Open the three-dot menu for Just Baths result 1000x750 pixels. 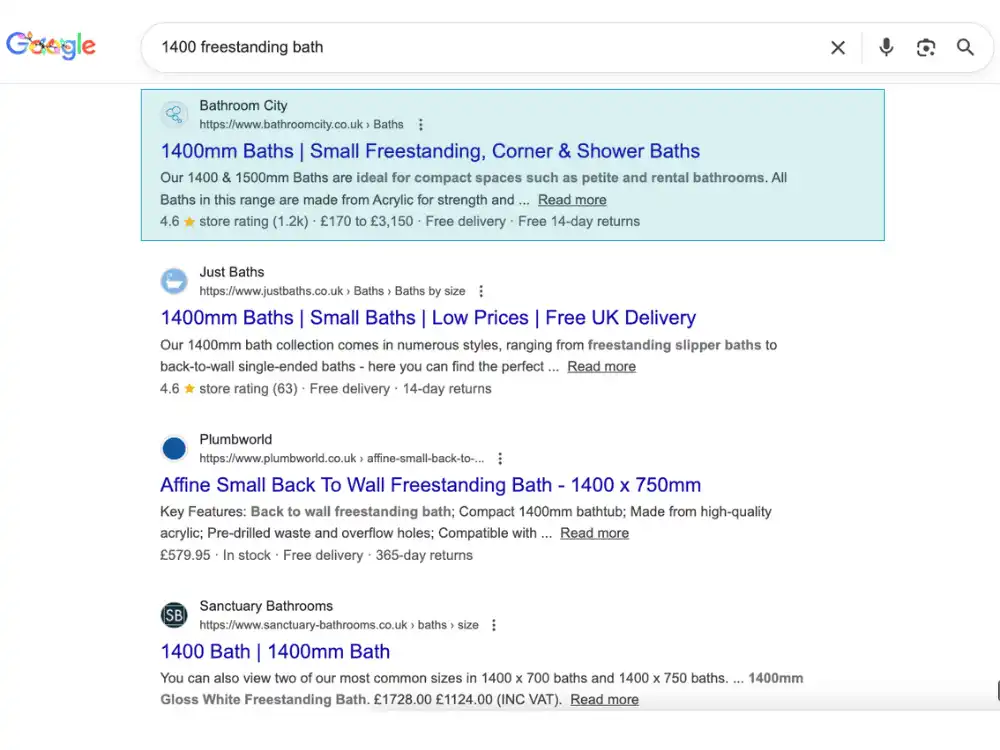tap(481, 290)
